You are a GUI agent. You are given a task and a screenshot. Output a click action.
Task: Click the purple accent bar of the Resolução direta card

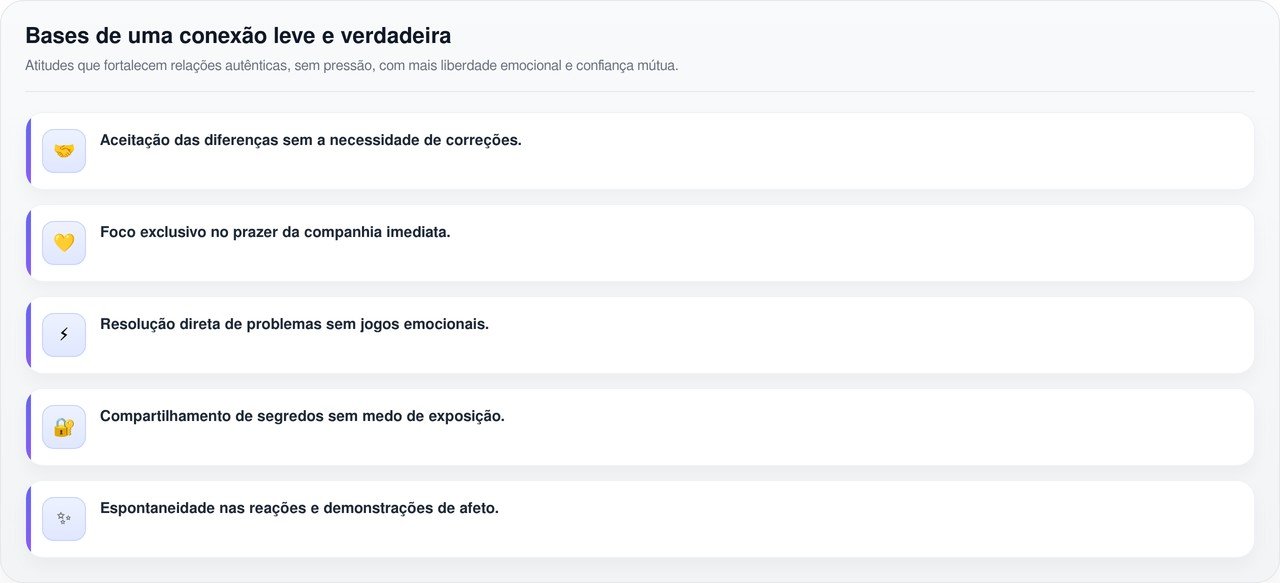tap(29, 335)
